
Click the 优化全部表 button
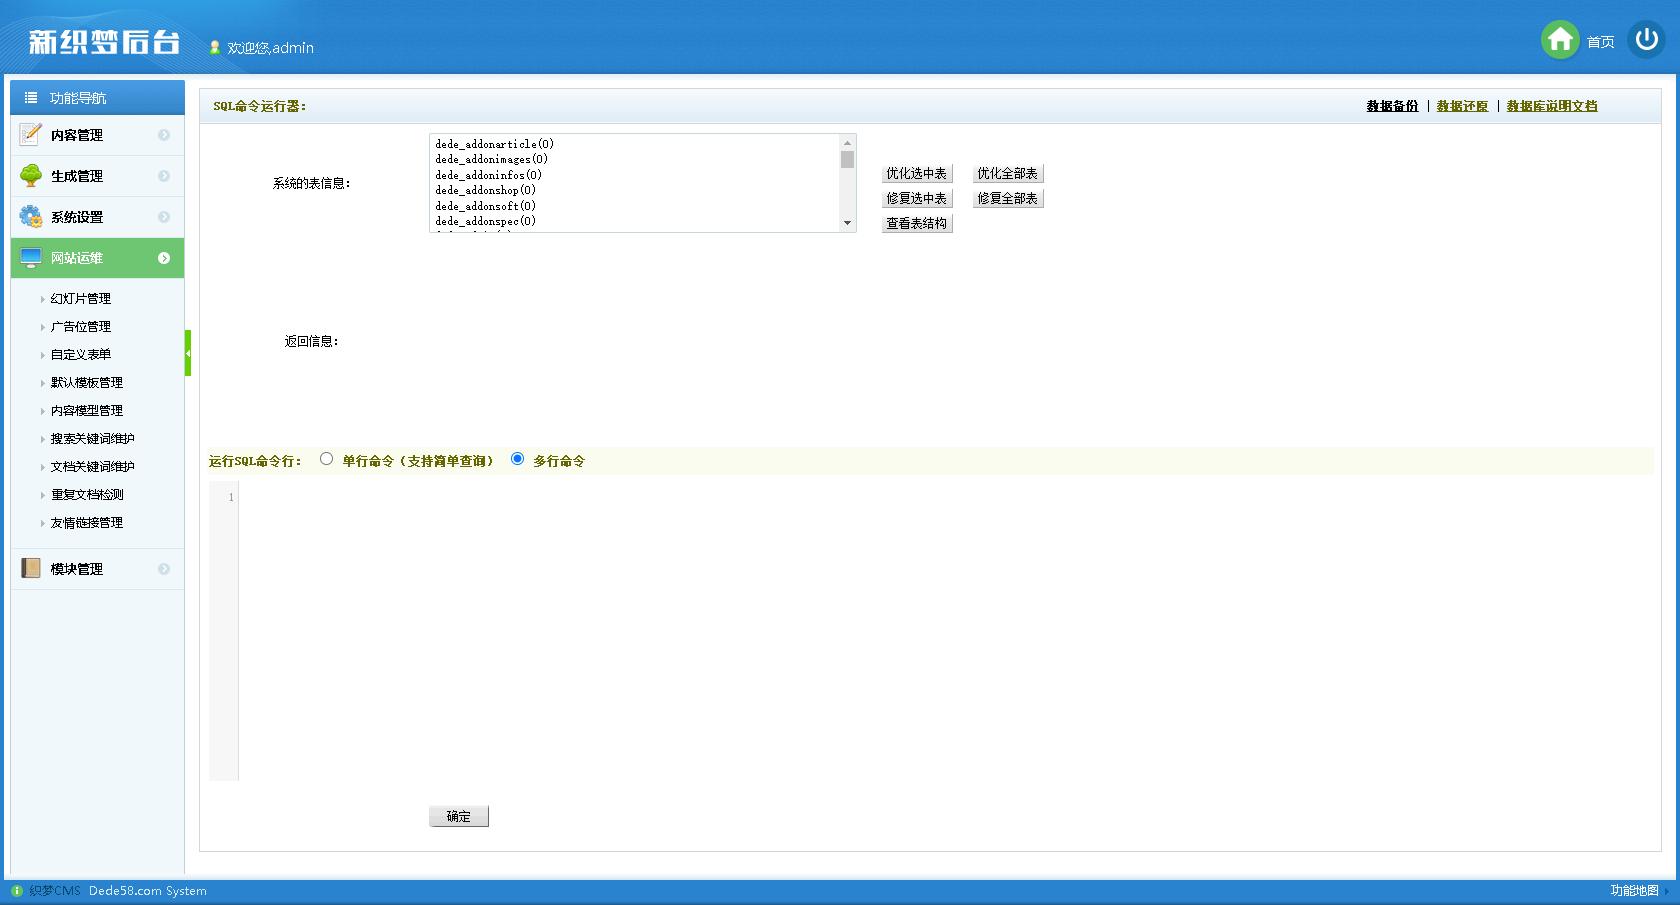[x=1007, y=172]
